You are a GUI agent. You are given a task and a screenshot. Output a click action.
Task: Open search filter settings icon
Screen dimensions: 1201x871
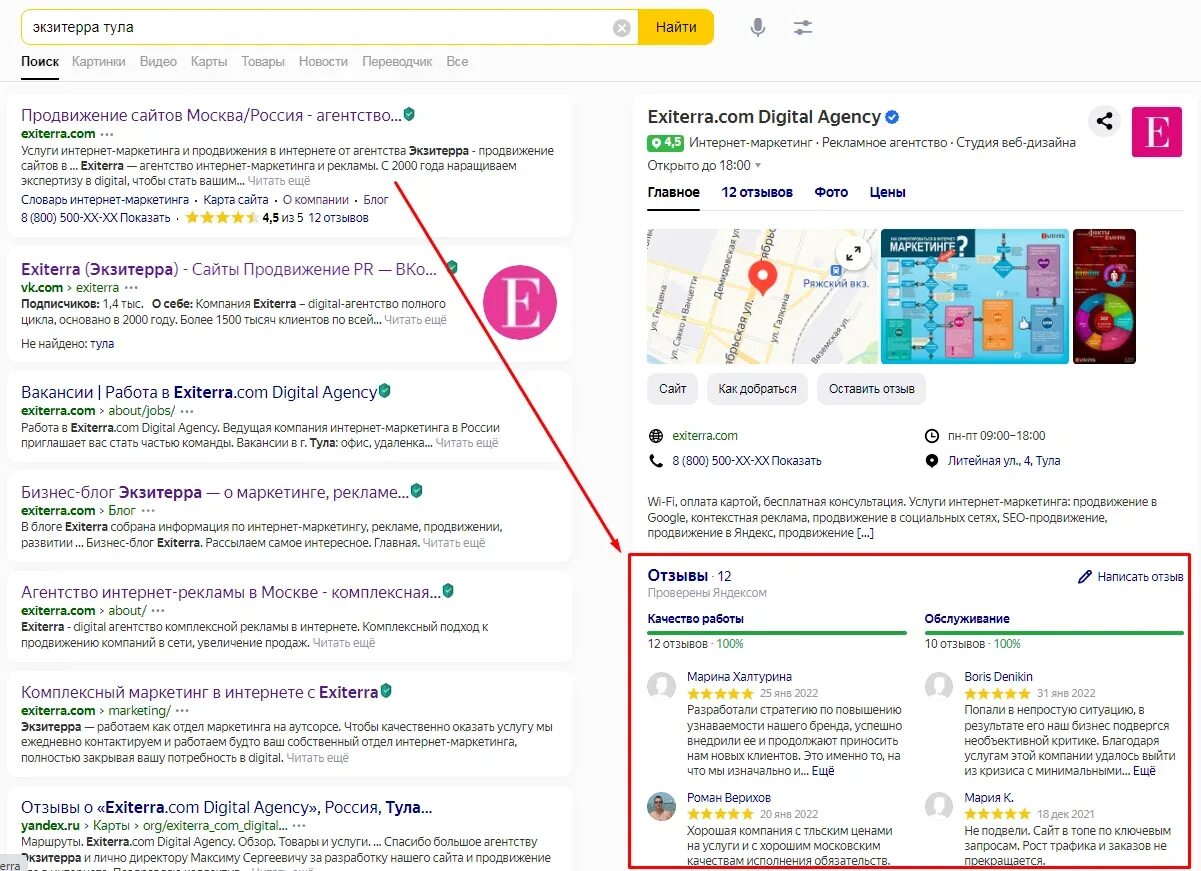click(x=803, y=27)
